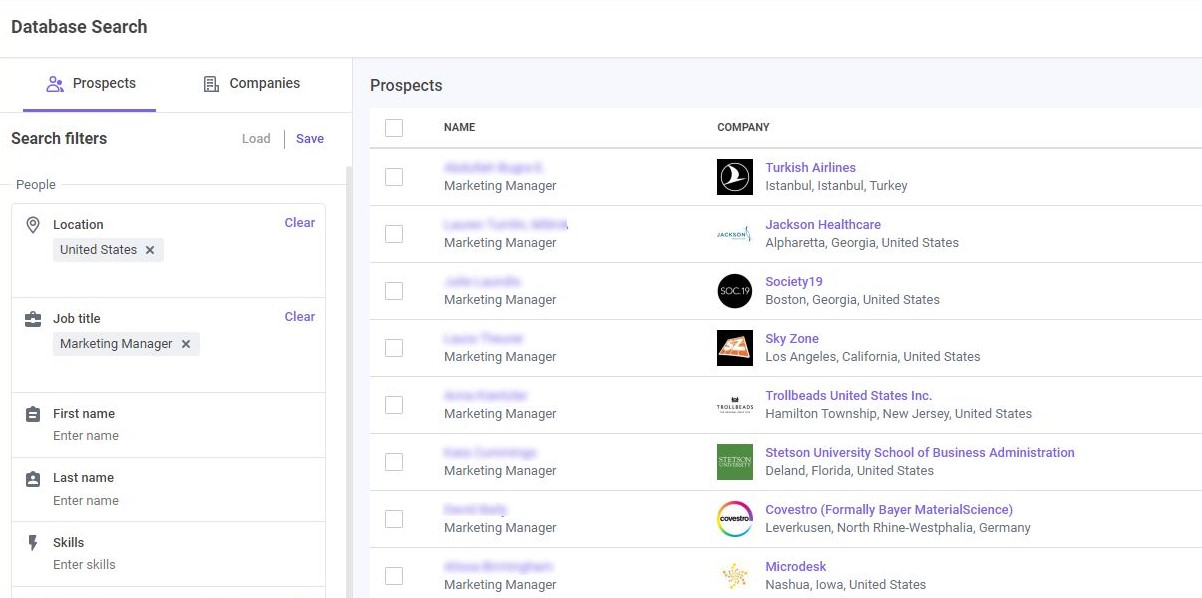The image size is (1202, 598).
Task: Tick the select-all checkbox in table header
Action: tap(394, 128)
